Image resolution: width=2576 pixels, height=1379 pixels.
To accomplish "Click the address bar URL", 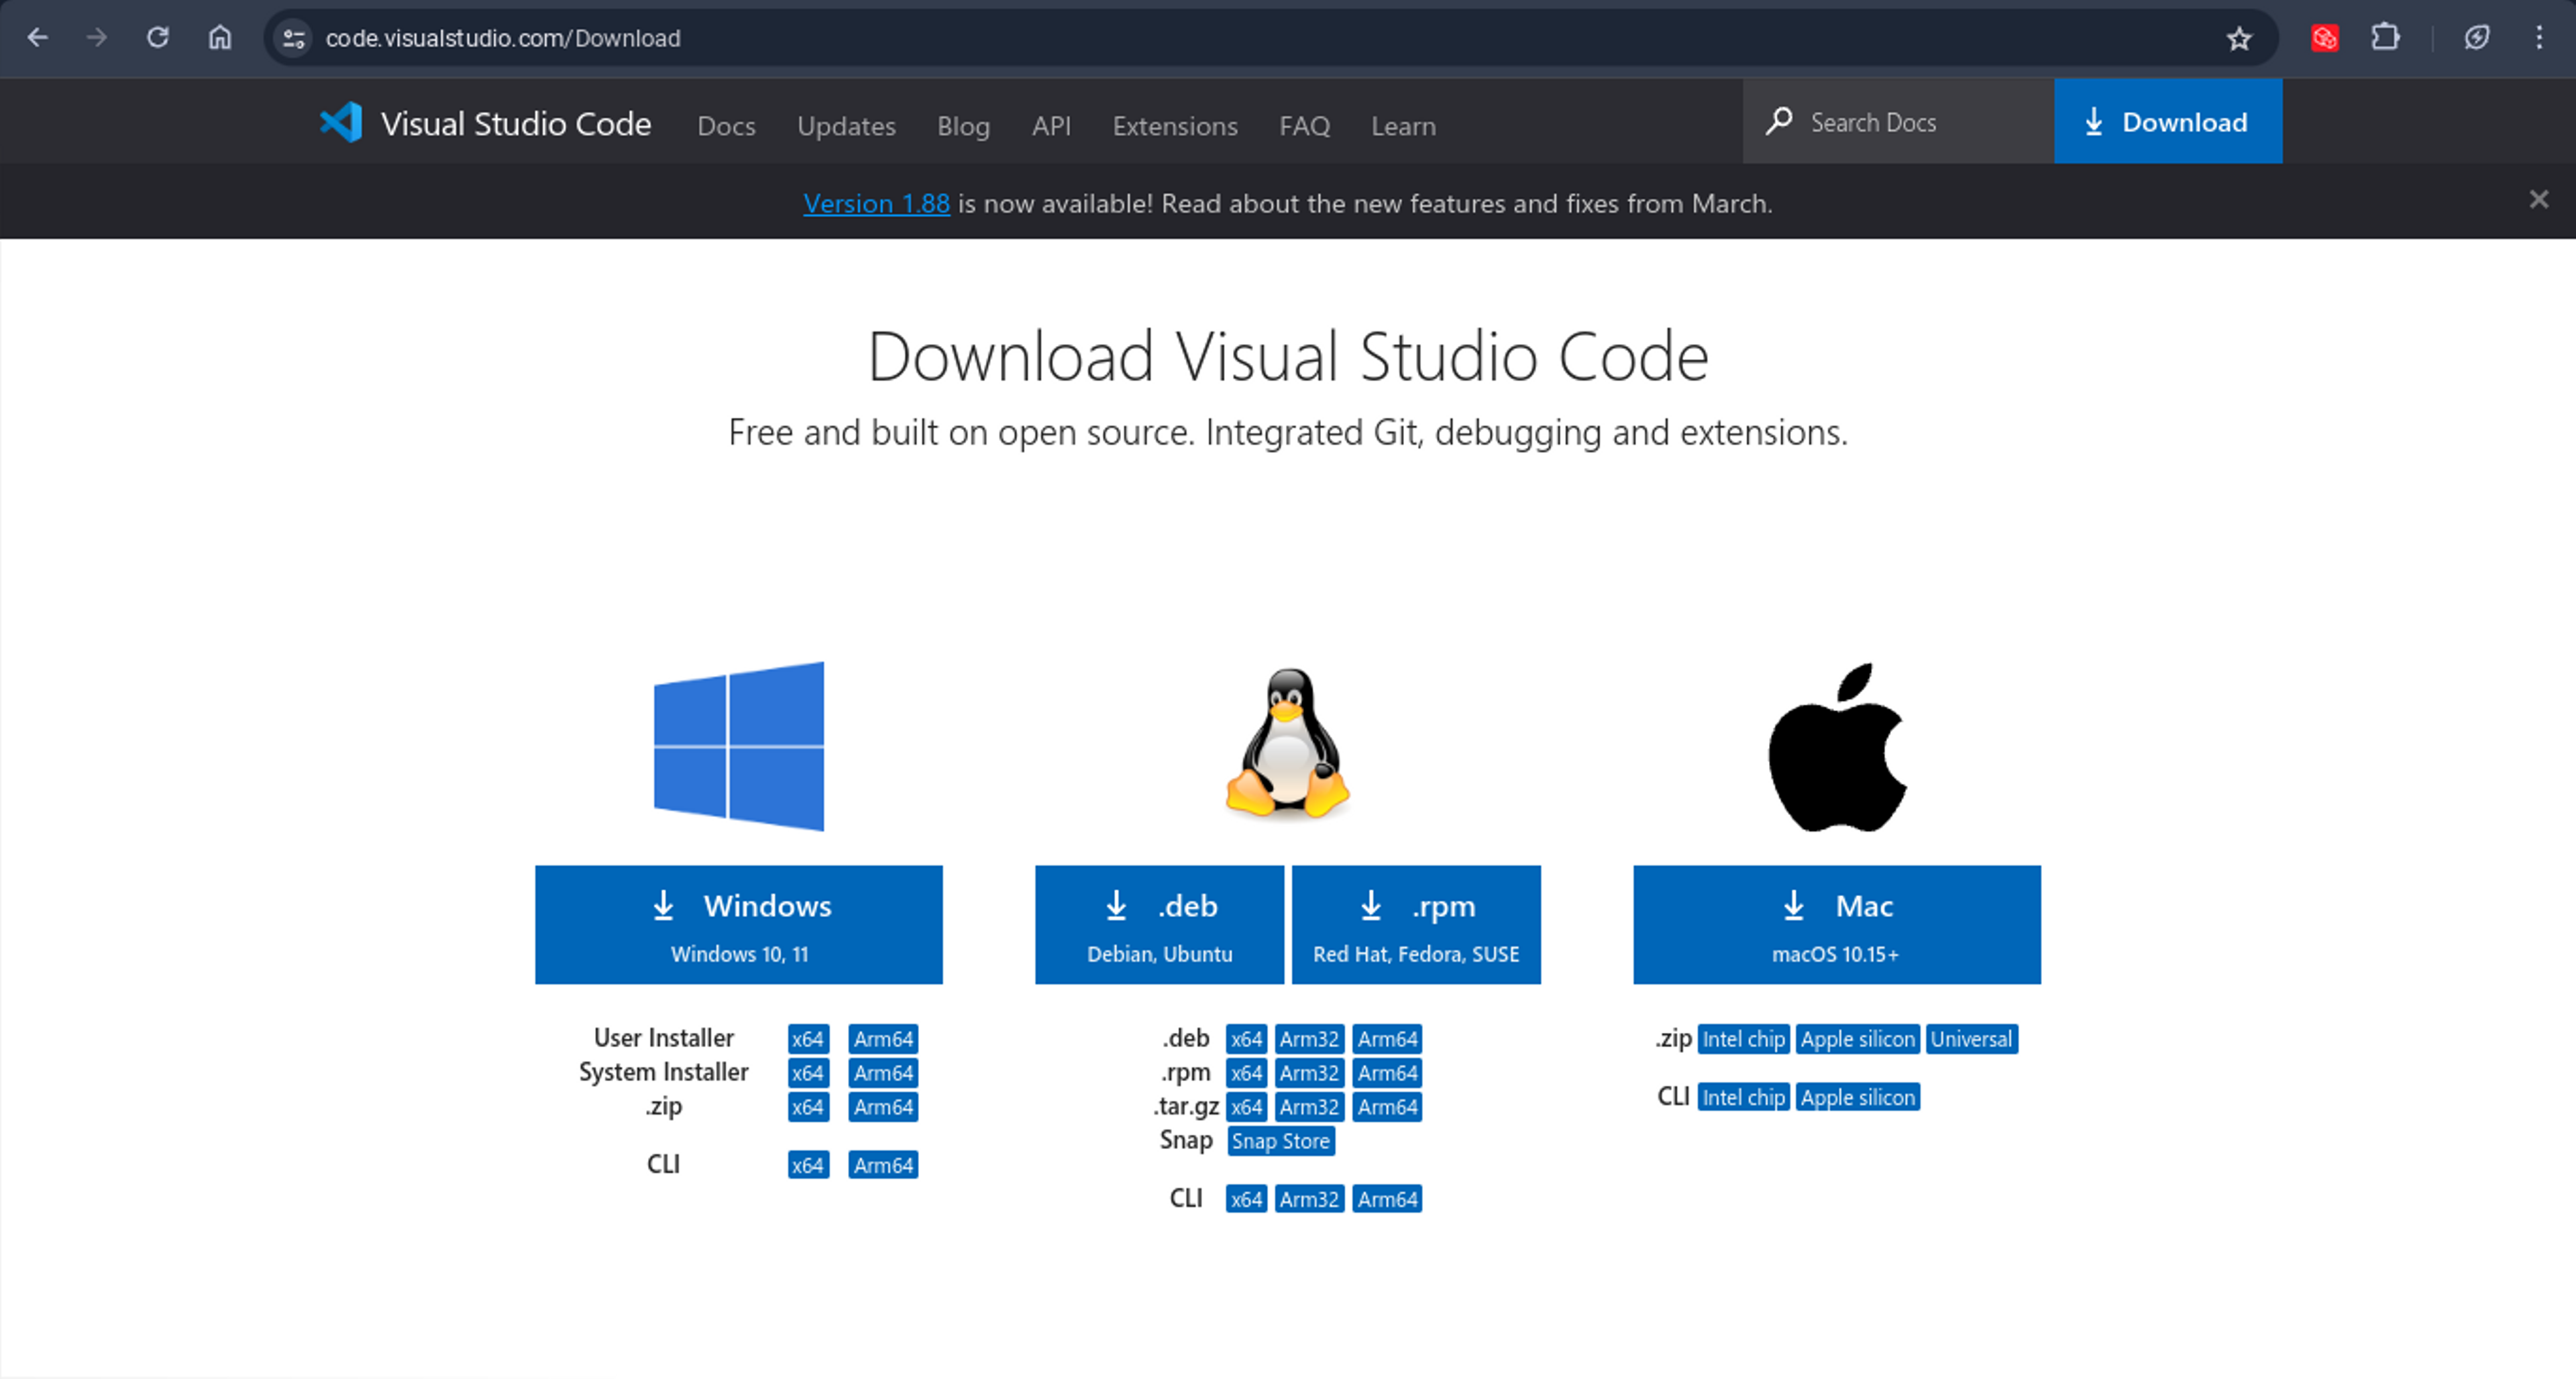I will (x=503, y=38).
